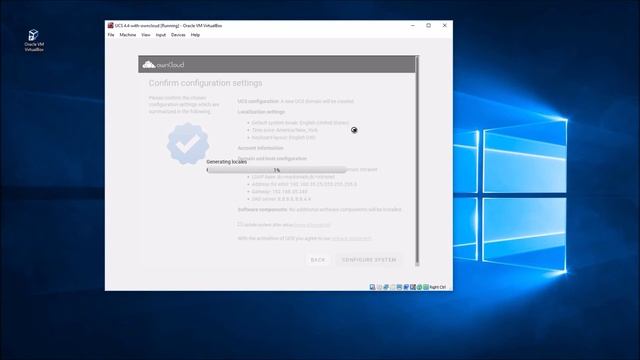Open the Devices menu

[178, 35]
